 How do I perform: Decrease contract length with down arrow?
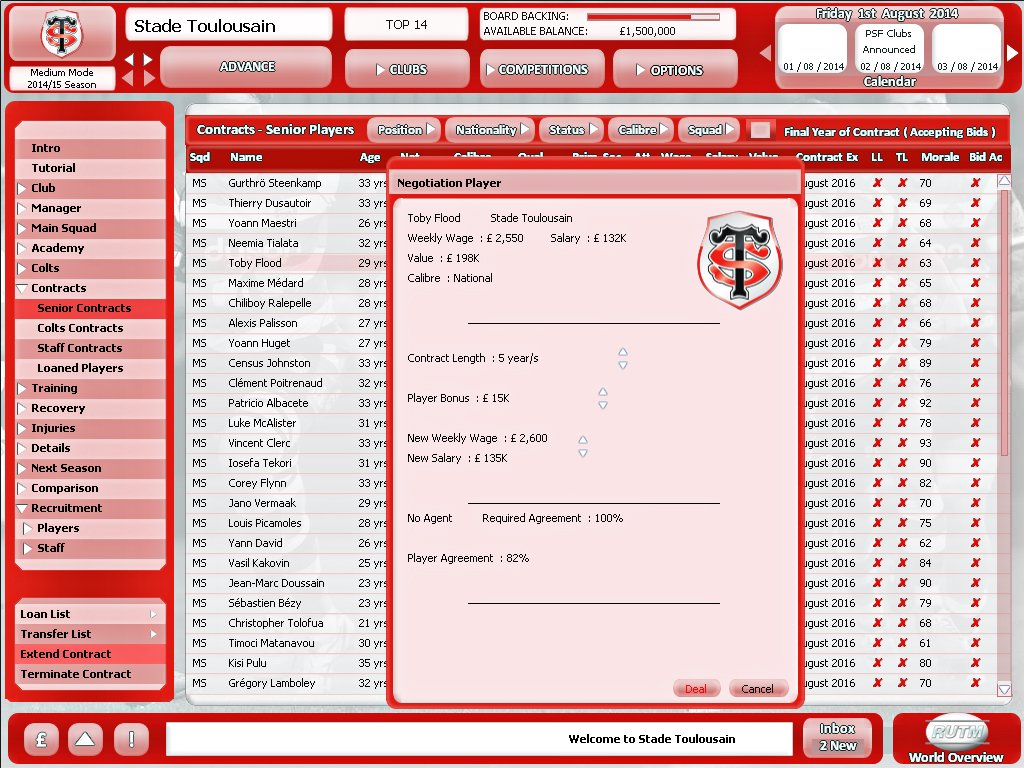click(x=623, y=365)
